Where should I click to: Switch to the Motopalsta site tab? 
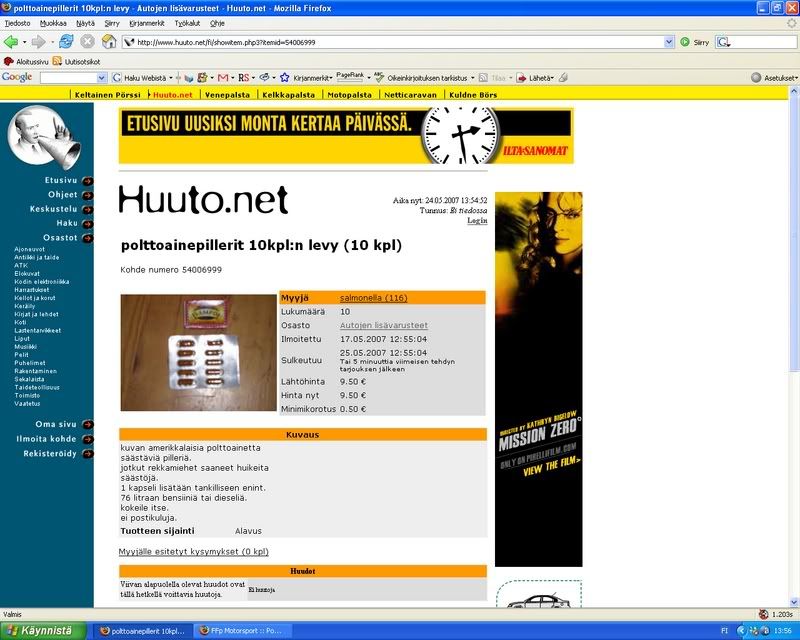point(349,95)
